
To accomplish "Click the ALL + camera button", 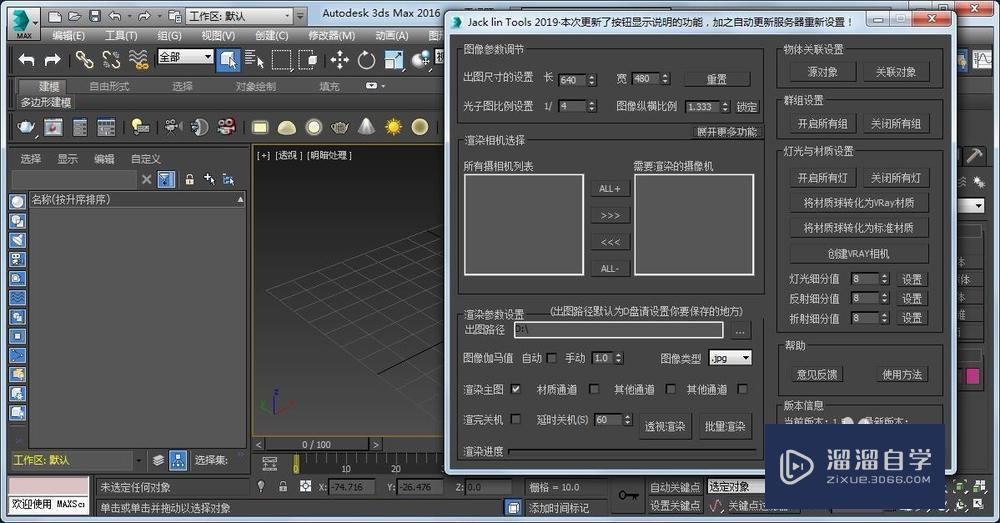I will click(610, 189).
